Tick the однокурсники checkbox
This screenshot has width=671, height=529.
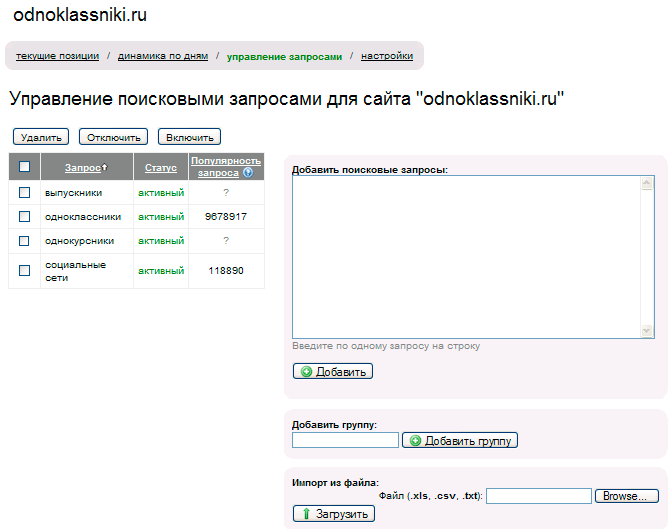tap(25, 241)
